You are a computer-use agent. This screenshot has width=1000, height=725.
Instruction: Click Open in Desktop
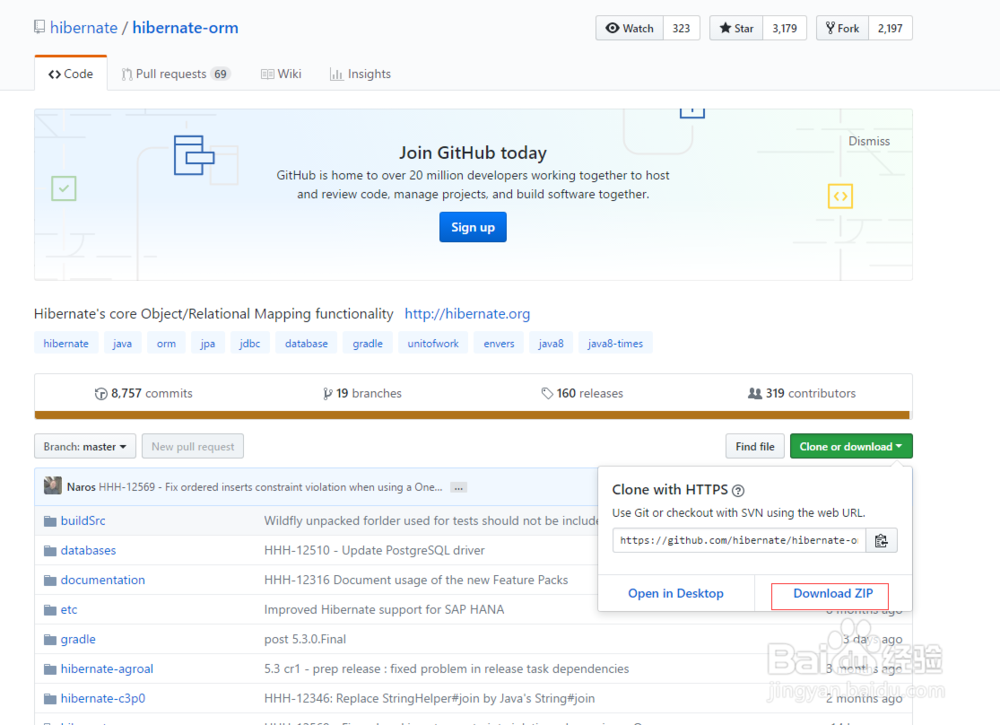point(676,593)
